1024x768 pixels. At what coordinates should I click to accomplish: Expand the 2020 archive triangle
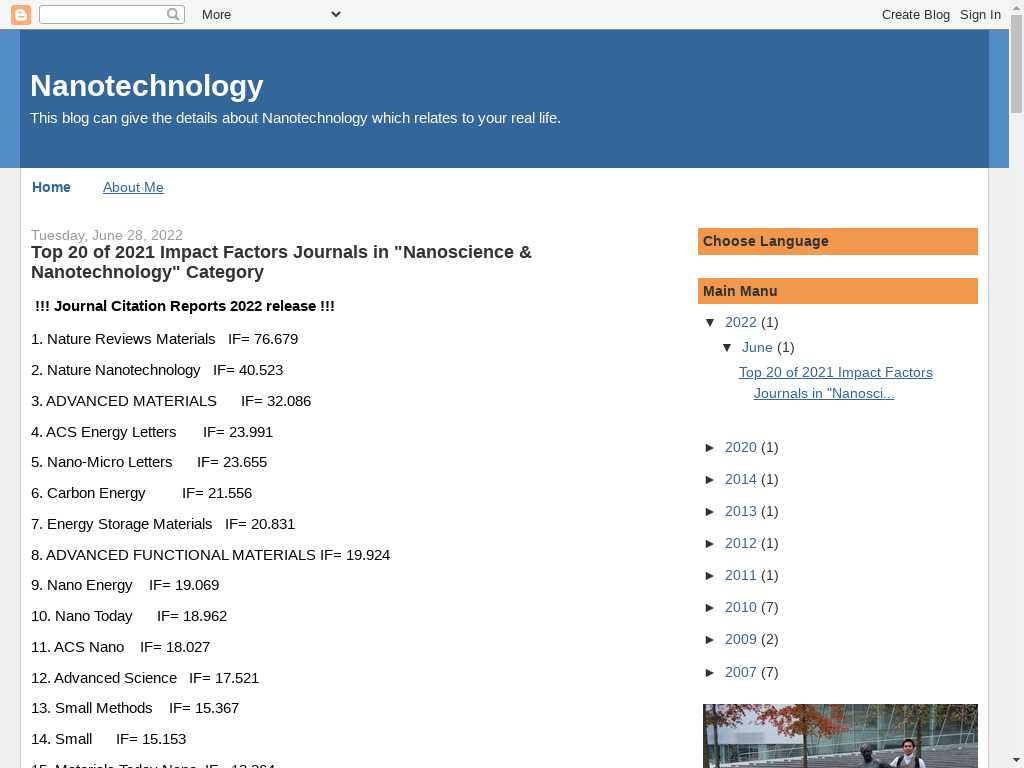(711, 447)
